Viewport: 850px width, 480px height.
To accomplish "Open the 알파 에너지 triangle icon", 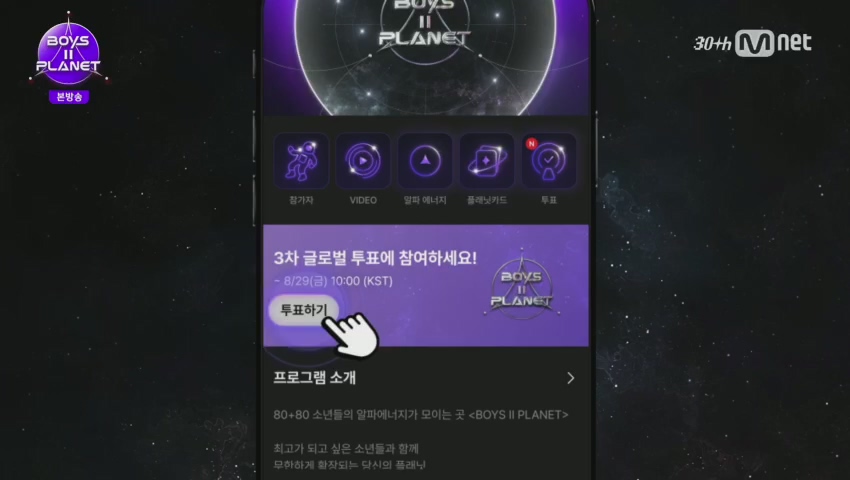I will tap(425, 161).
